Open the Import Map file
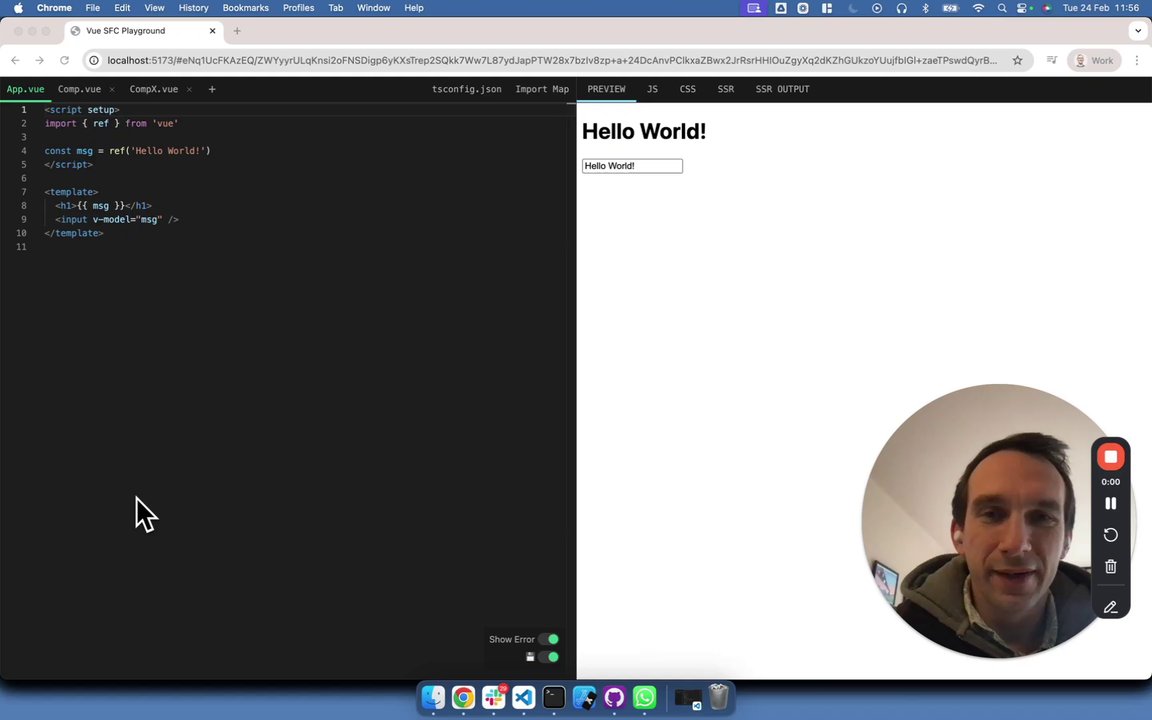The image size is (1152, 720). [x=542, y=89]
